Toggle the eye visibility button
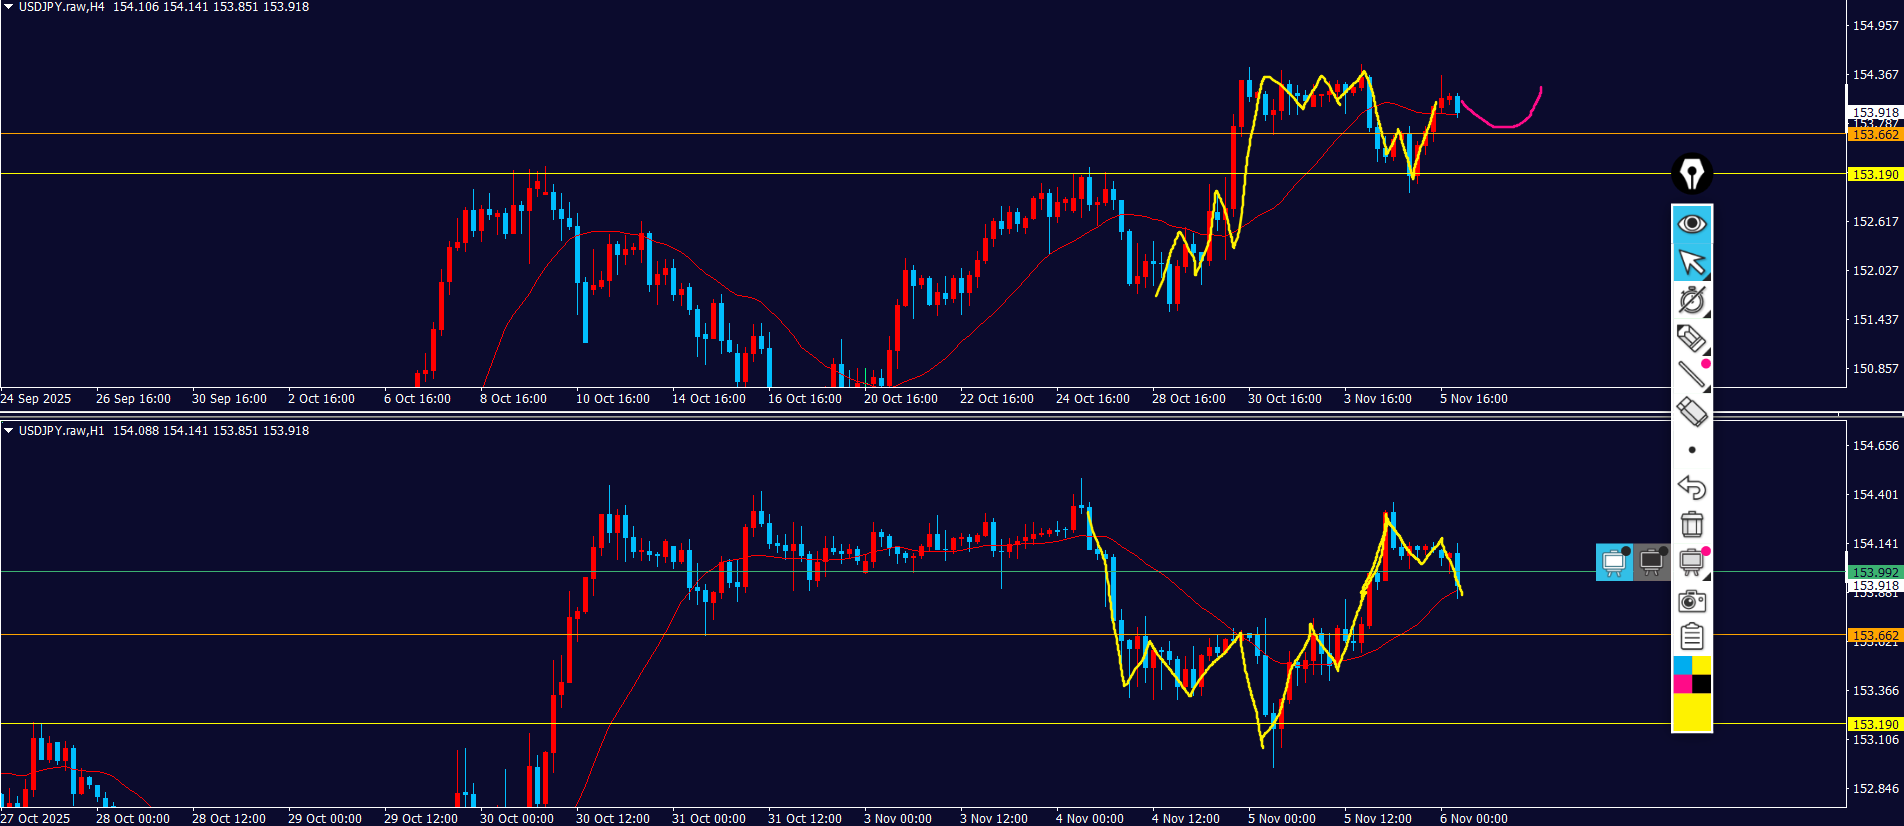This screenshot has width=1904, height=826. [x=1691, y=224]
